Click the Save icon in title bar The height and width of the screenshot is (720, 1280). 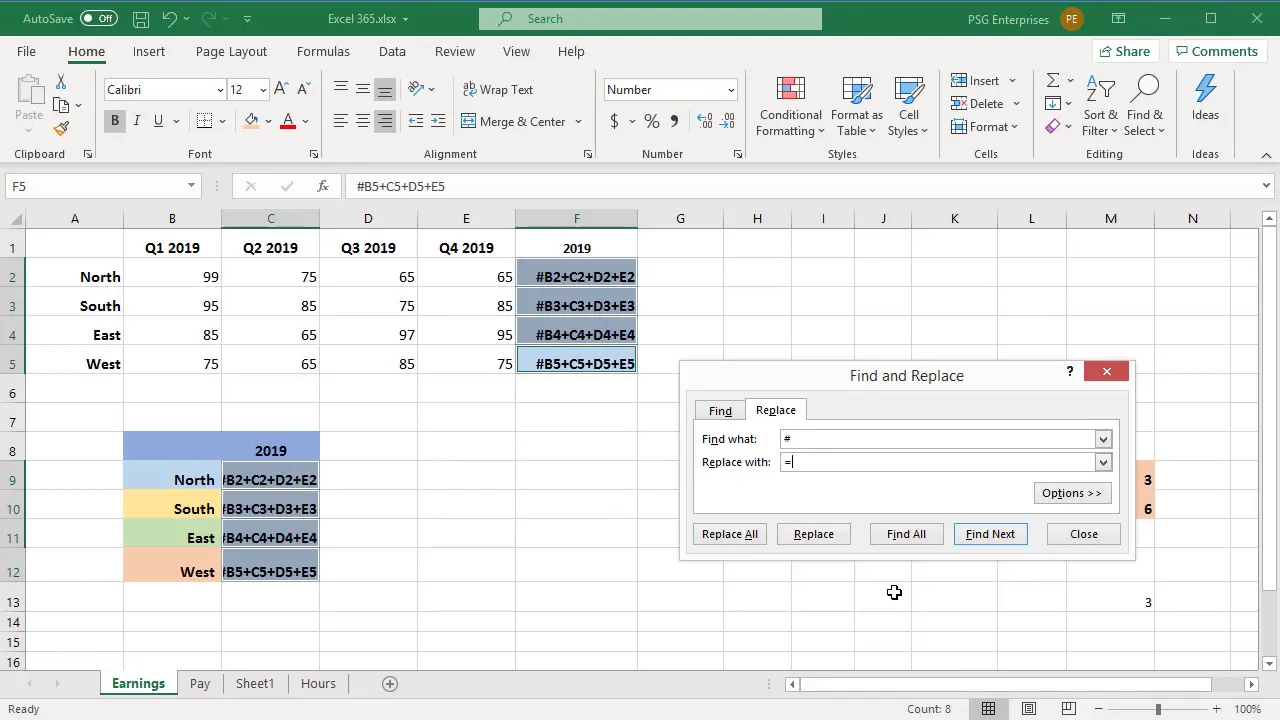point(141,19)
